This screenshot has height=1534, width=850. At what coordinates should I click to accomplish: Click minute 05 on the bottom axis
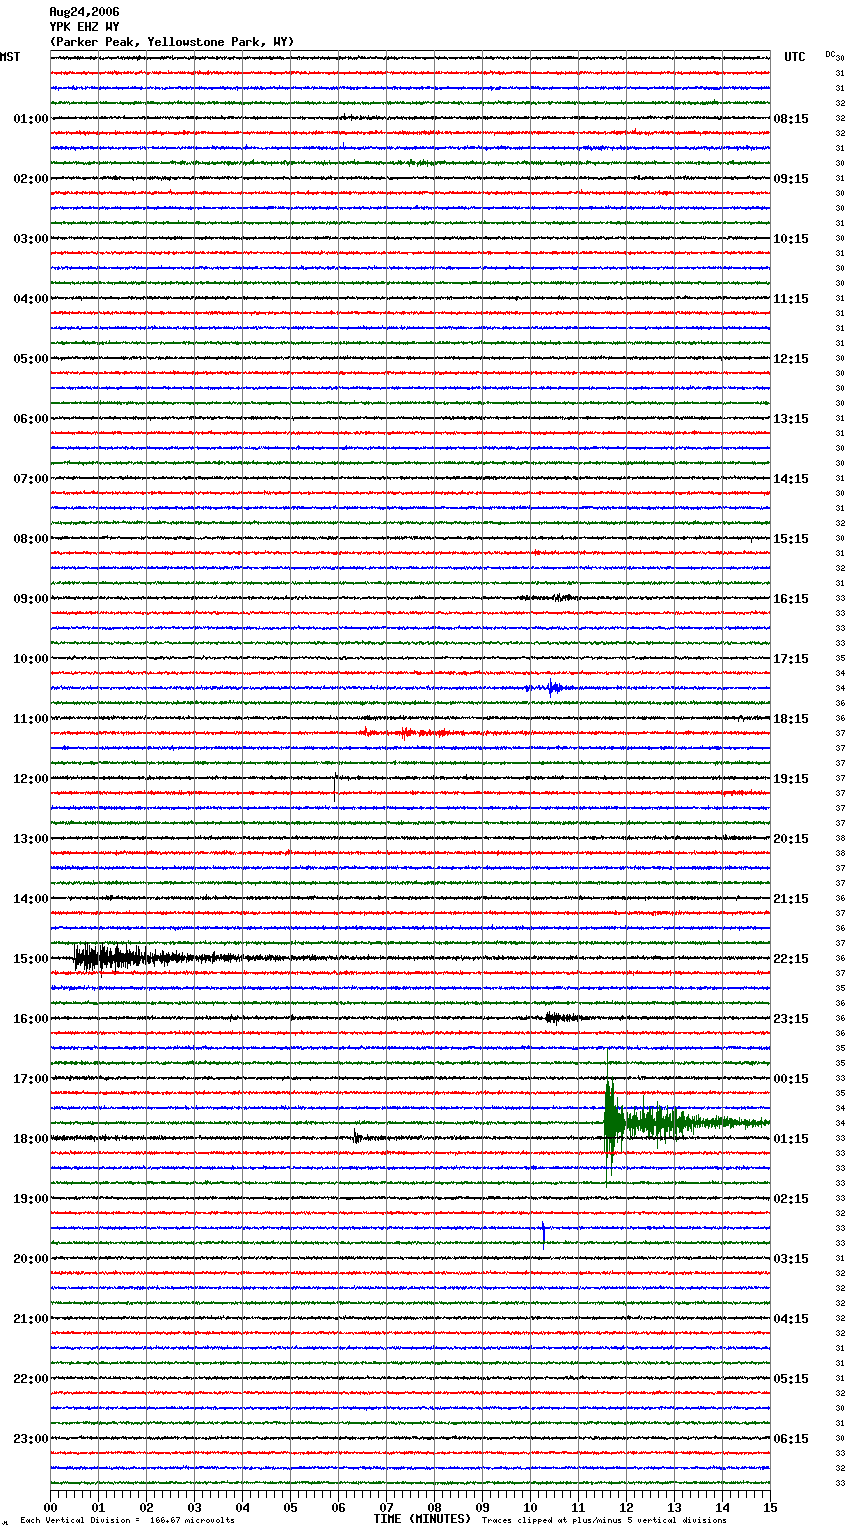click(290, 1506)
